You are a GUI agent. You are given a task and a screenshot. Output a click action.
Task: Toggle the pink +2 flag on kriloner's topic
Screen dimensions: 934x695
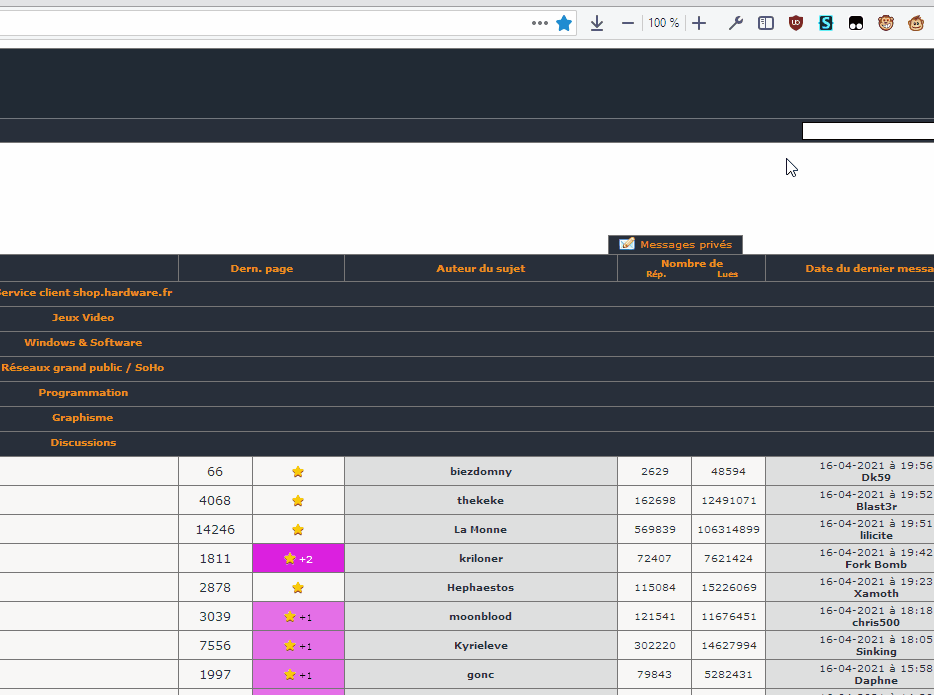pos(297,558)
